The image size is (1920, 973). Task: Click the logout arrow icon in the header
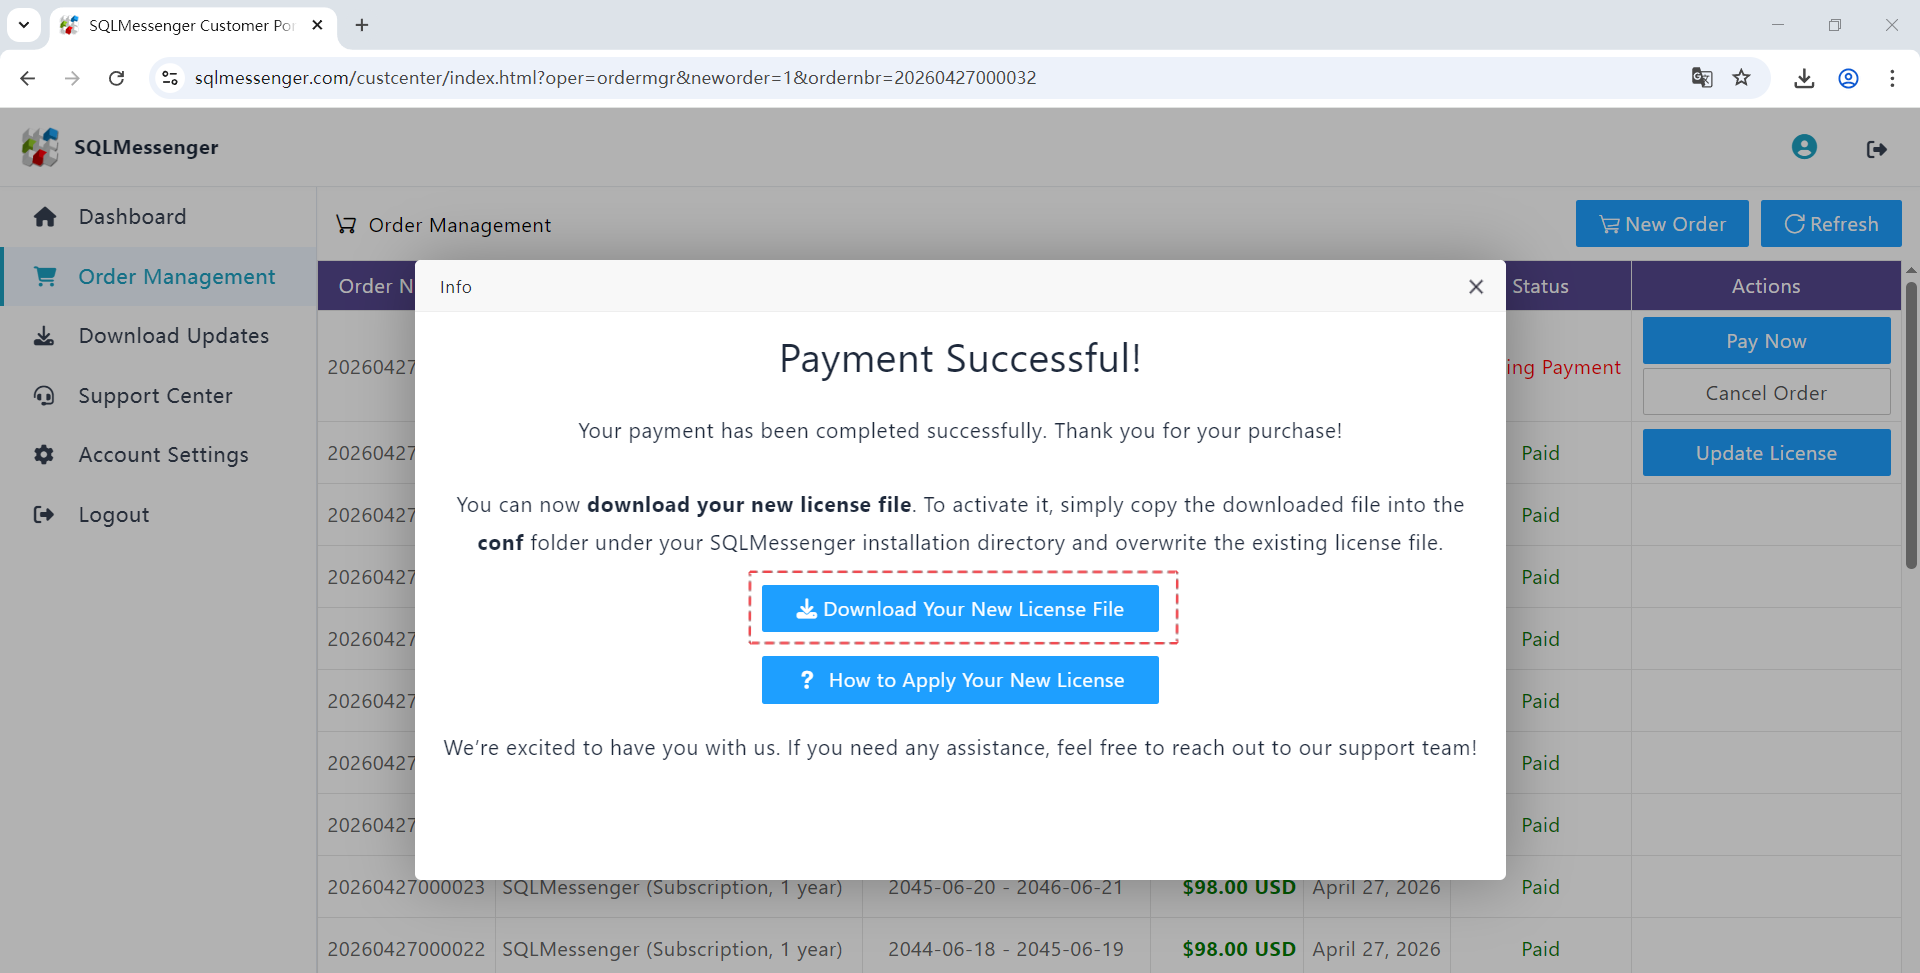click(x=1877, y=148)
